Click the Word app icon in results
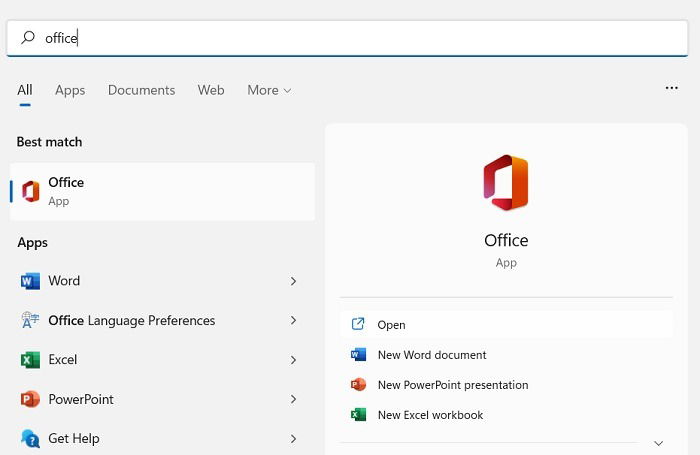 [x=30, y=281]
